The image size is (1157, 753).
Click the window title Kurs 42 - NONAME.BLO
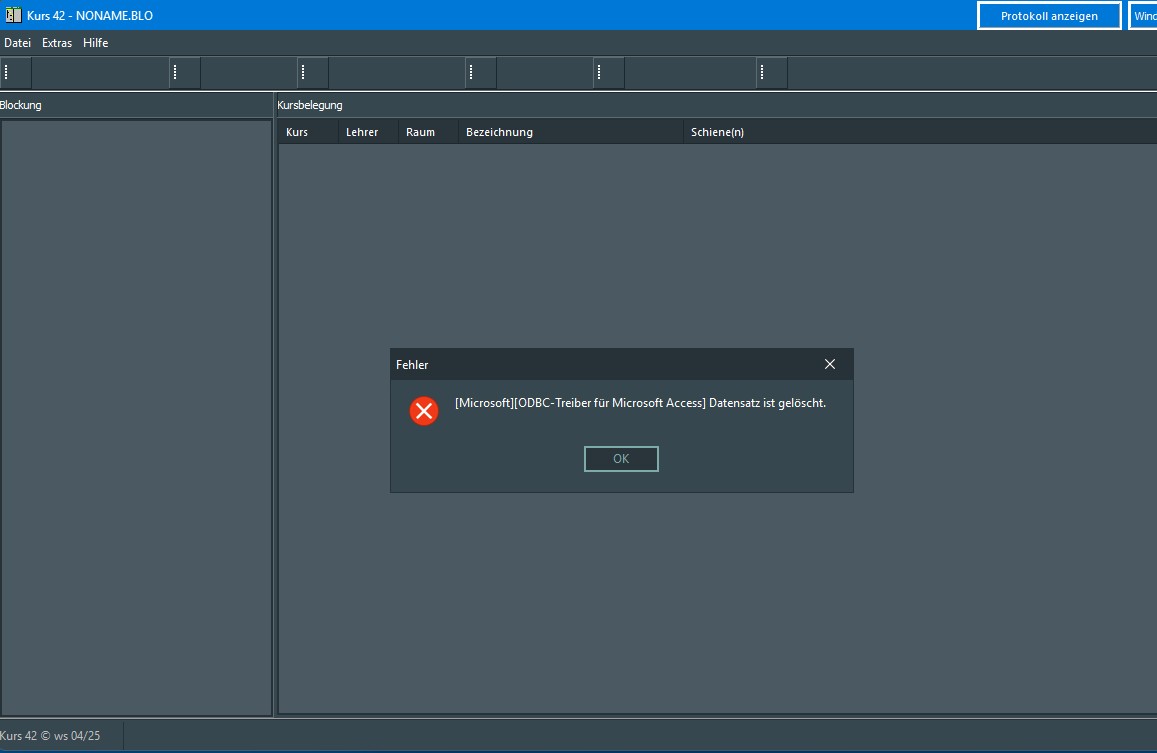(90, 16)
